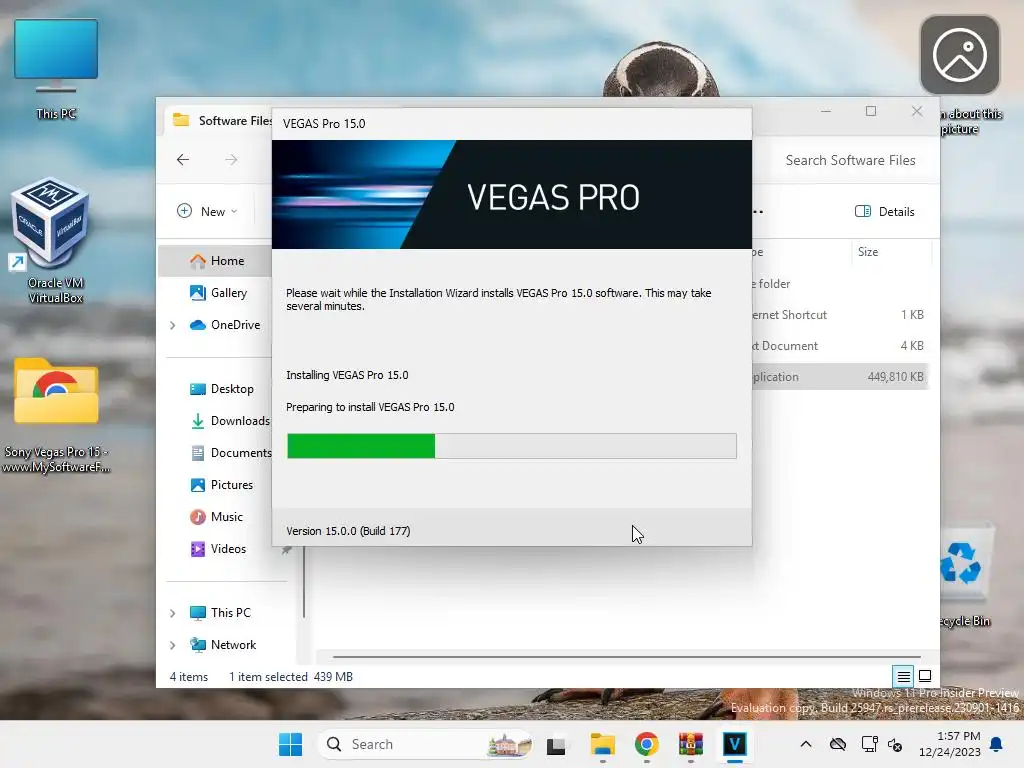This screenshot has width=1024, height=768.
Task: Open Oracle VM VirtualBox desktop shortcut
Action: point(51,240)
